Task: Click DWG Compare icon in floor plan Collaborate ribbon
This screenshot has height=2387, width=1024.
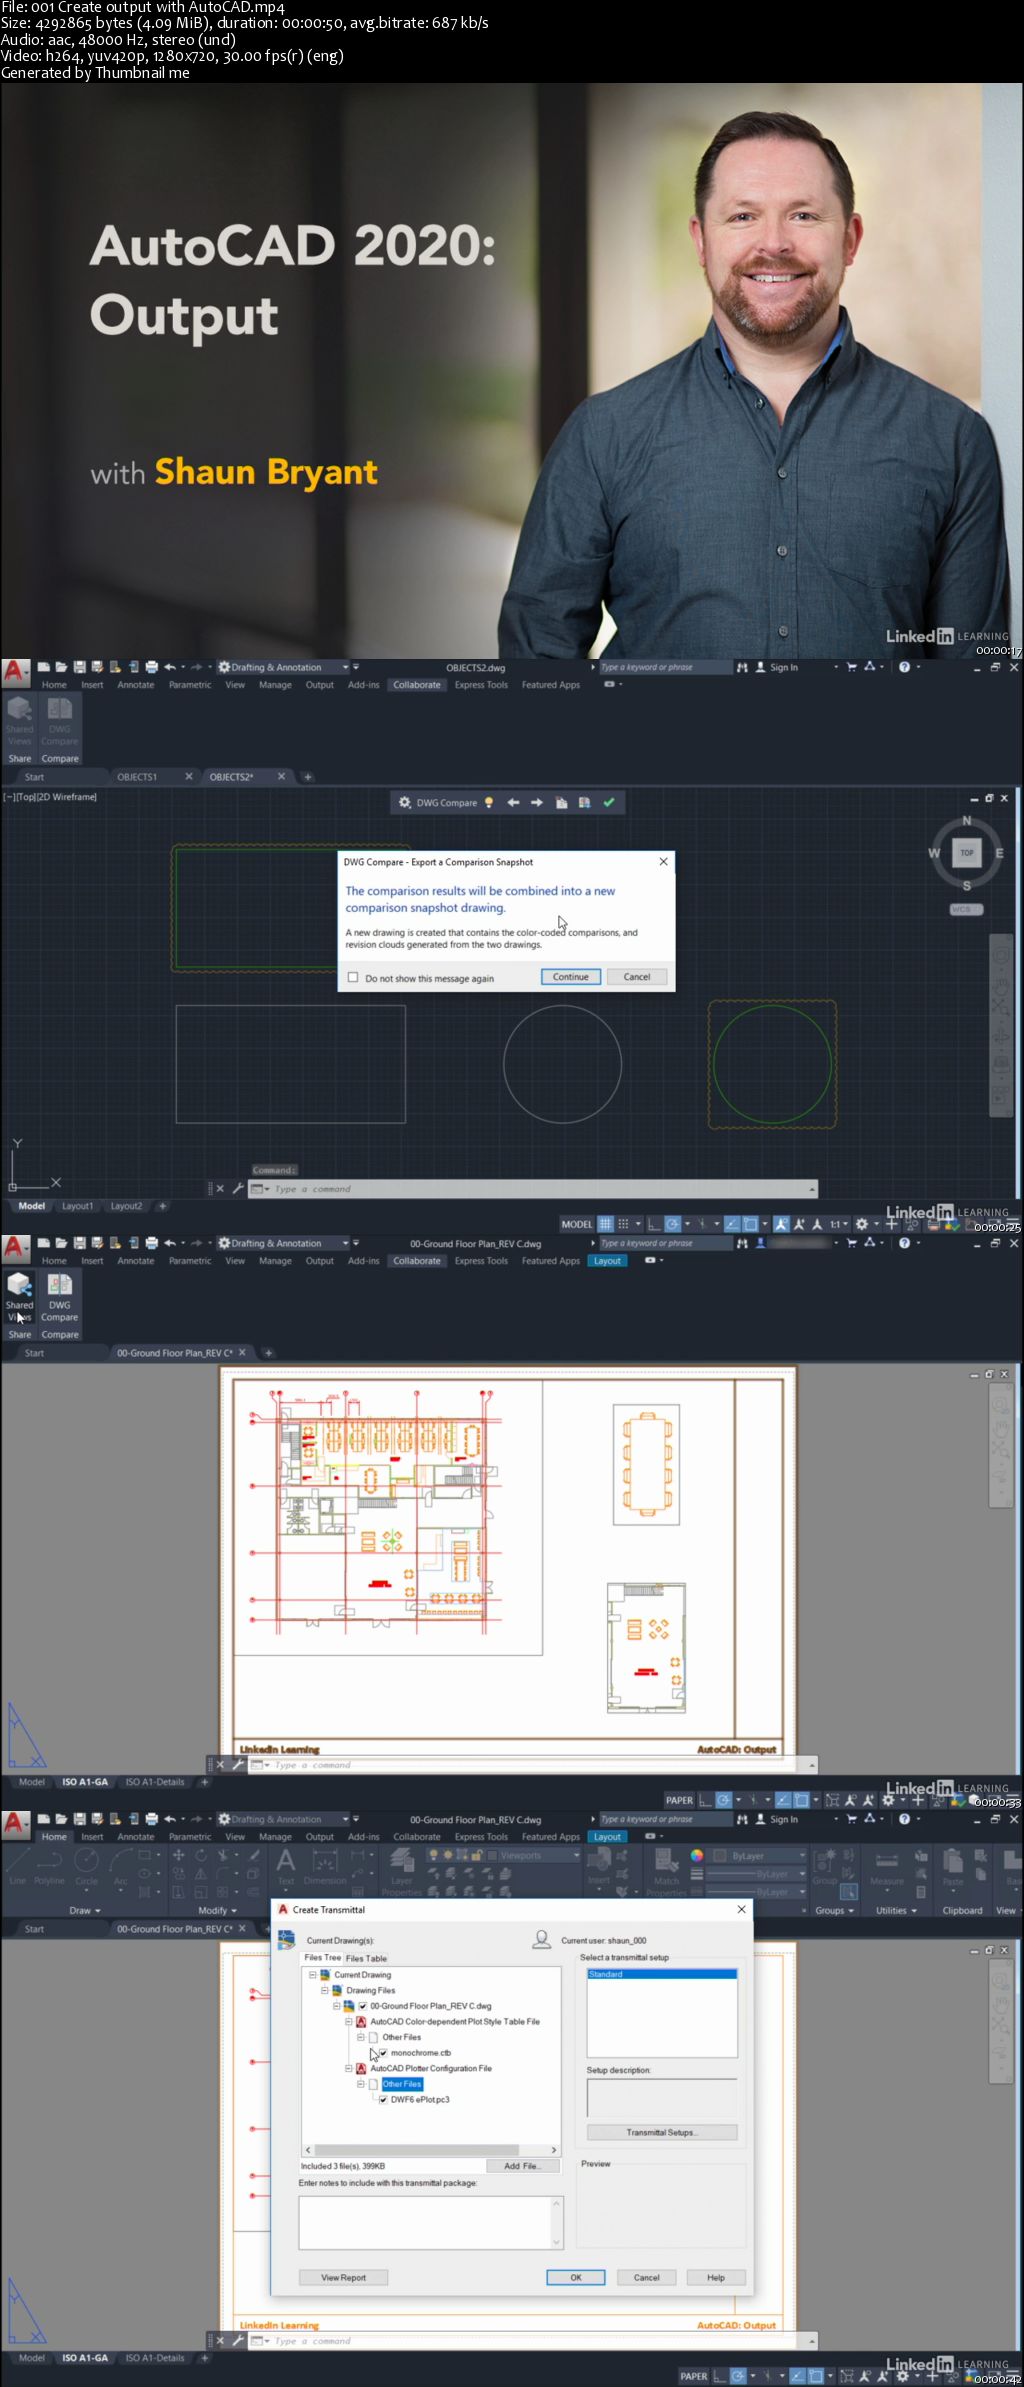Action: click(x=60, y=1296)
